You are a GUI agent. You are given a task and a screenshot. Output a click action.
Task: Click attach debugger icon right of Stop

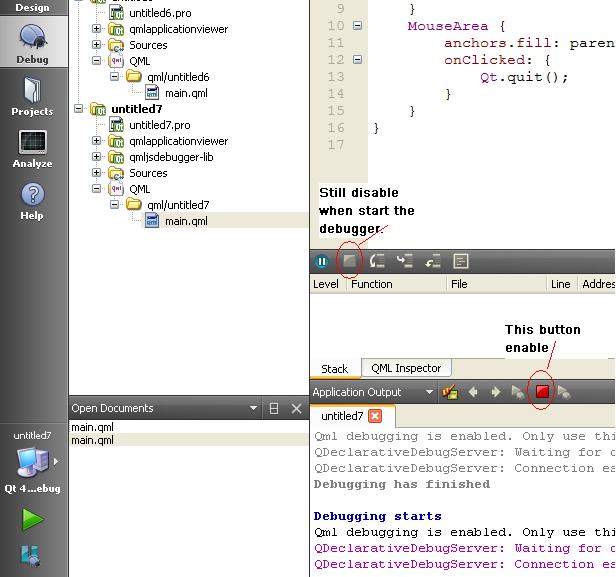click(564, 392)
